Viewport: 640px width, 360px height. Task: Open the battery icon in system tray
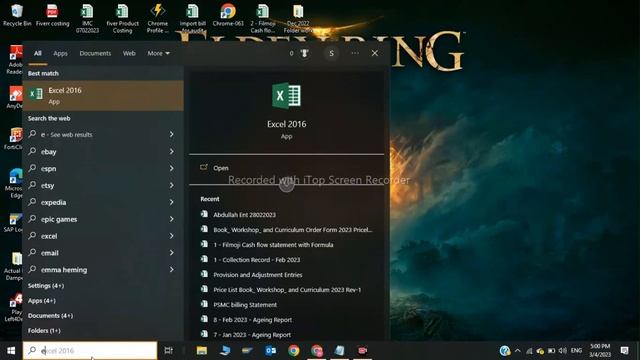[551, 351]
